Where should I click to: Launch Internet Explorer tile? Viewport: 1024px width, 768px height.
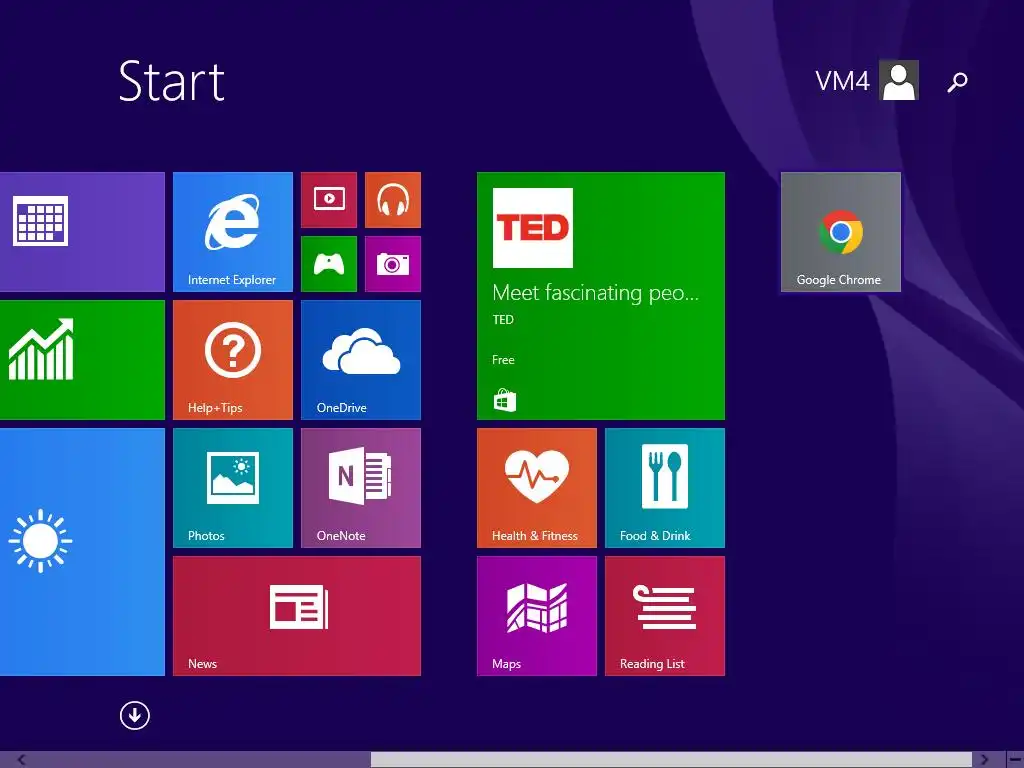pyautogui.click(x=232, y=232)
